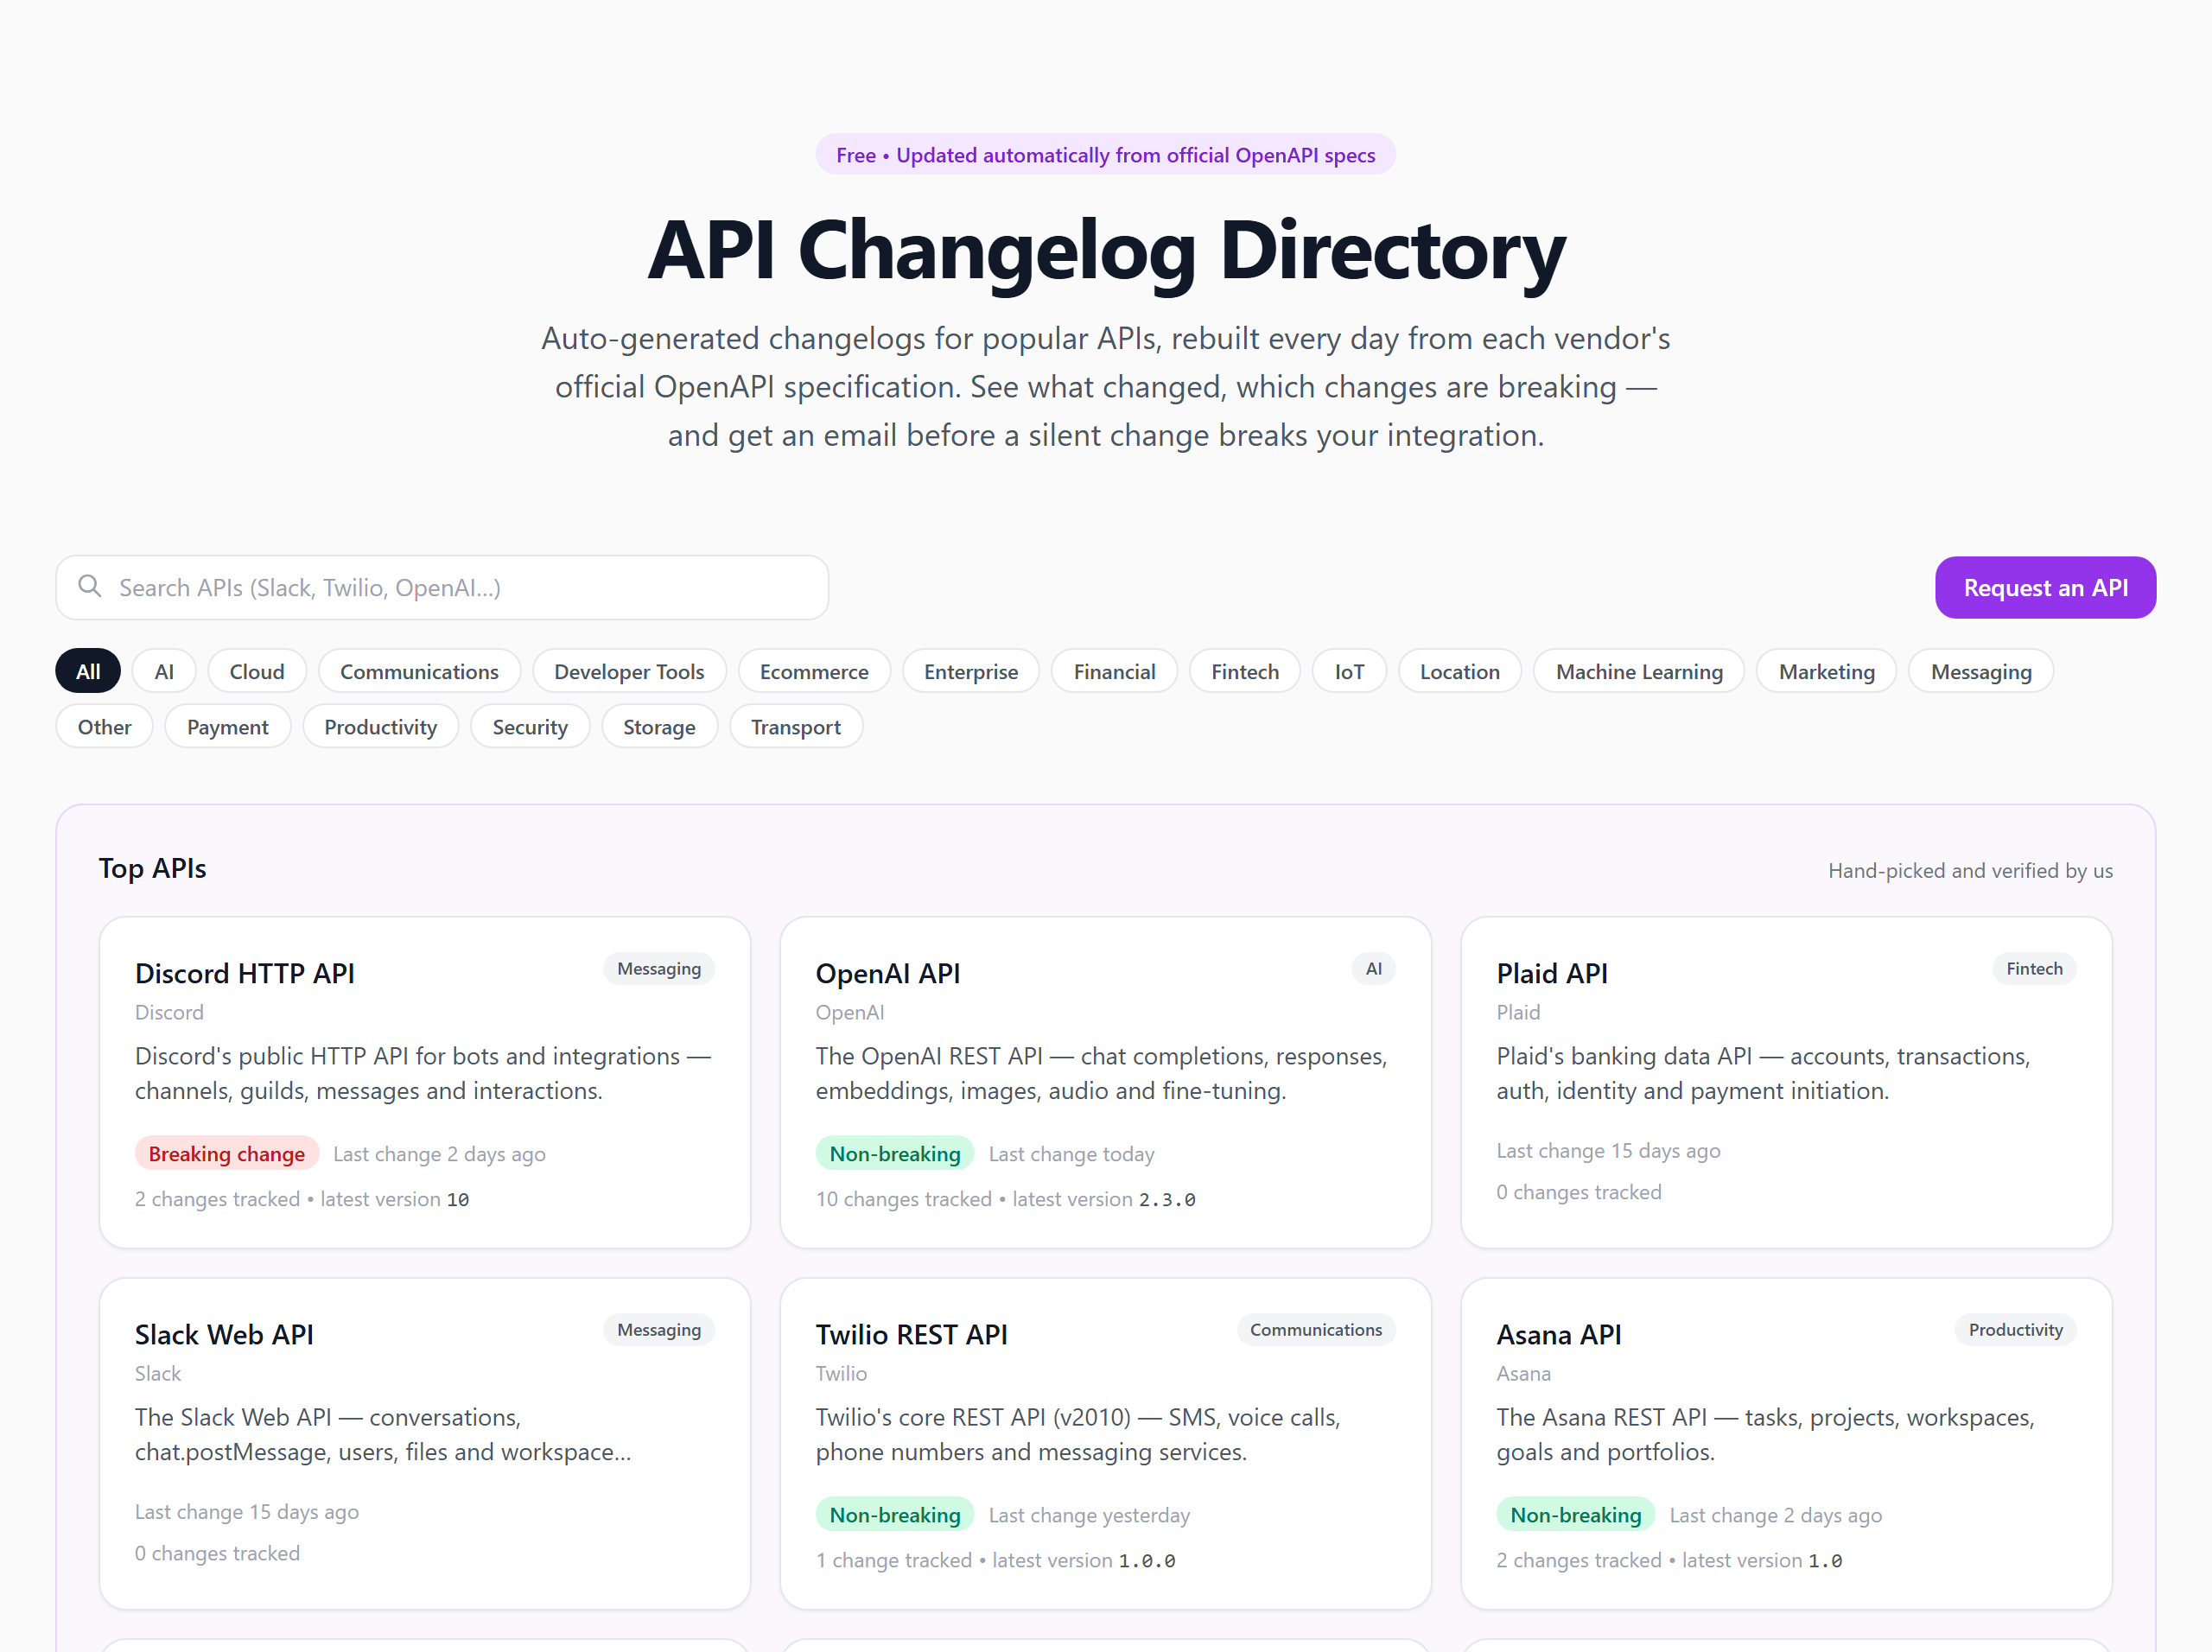Click '1 change tracked' on Twilio card

(894, 1559)
